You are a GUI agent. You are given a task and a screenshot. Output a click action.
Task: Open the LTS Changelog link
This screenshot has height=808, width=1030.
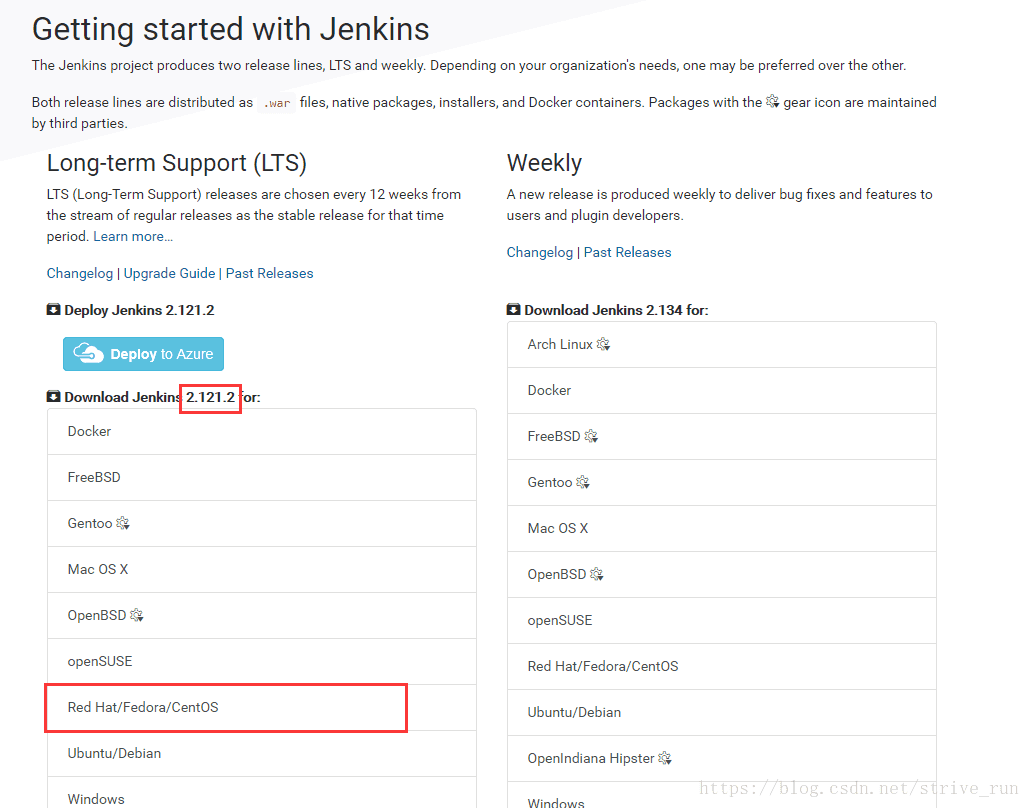pos(80,273)
